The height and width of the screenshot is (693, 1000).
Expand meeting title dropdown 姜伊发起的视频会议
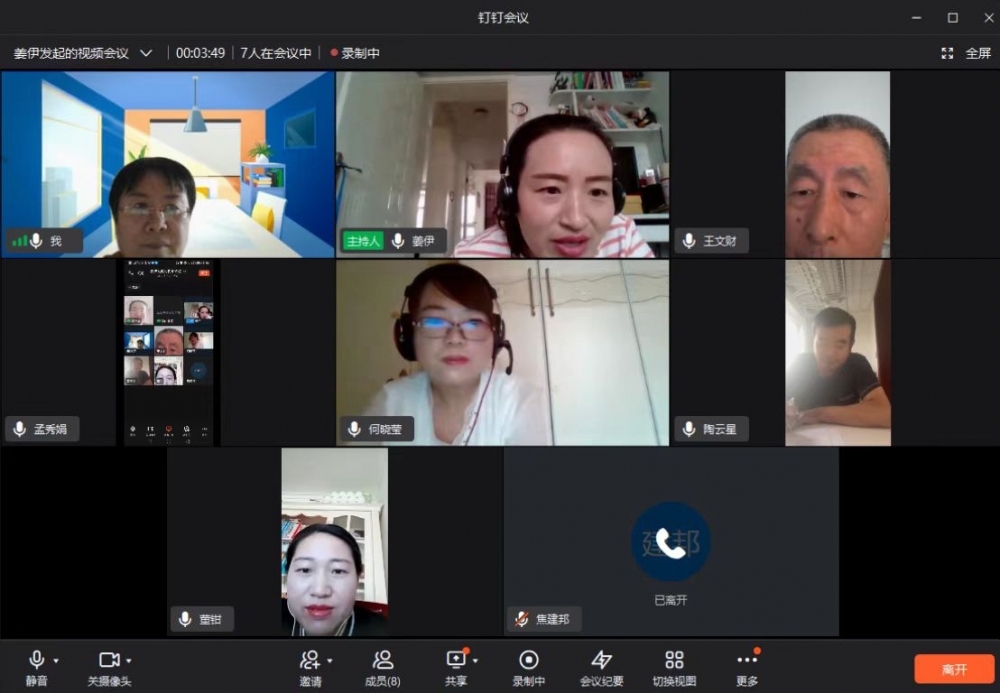[146, 53]
